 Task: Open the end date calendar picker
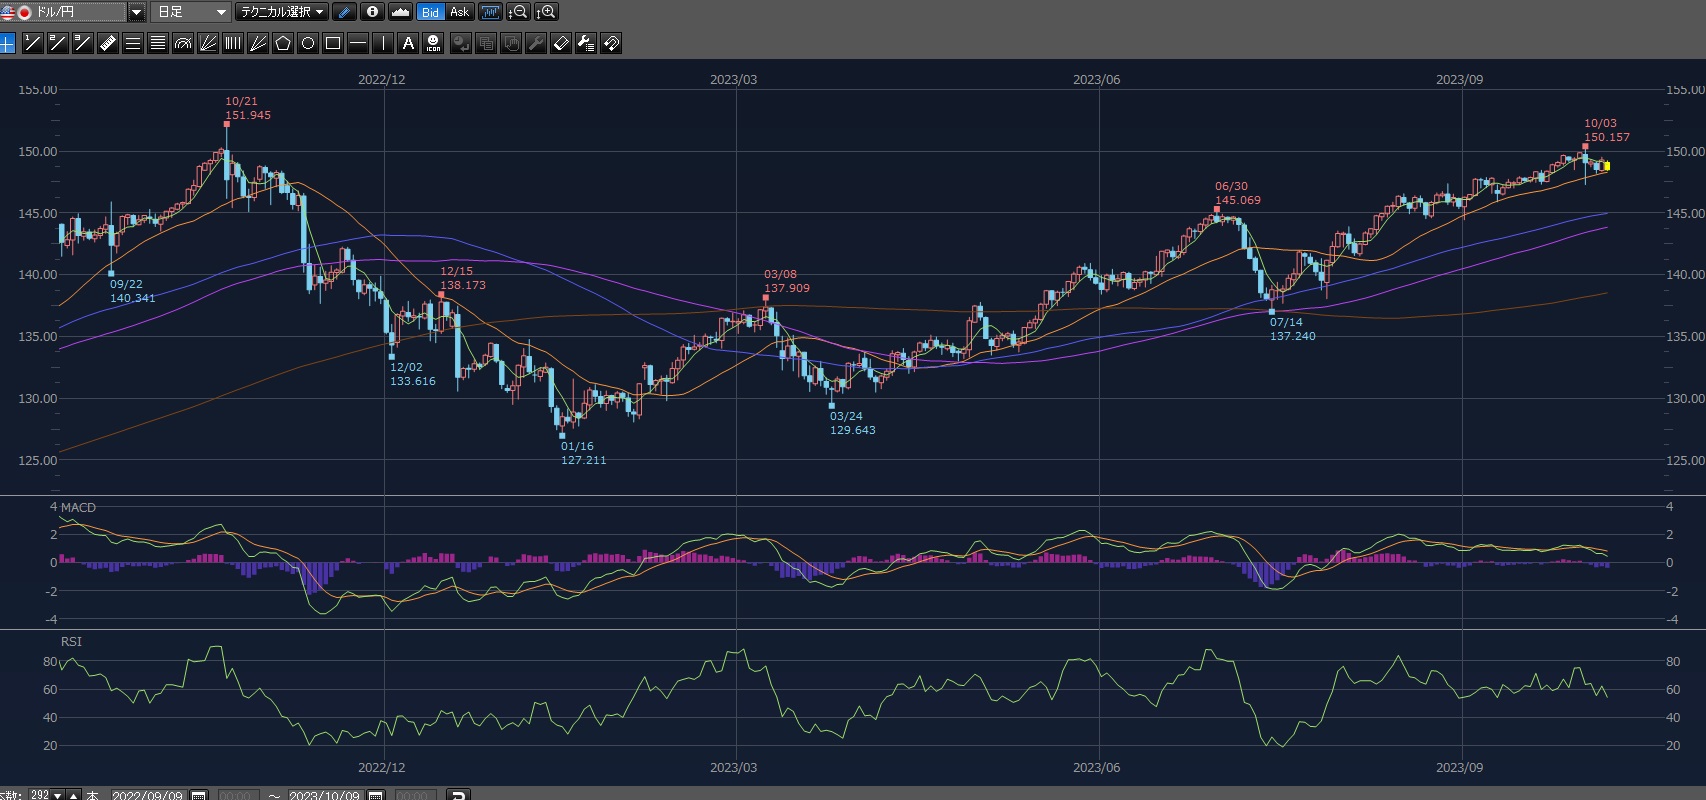pos(376,795)
